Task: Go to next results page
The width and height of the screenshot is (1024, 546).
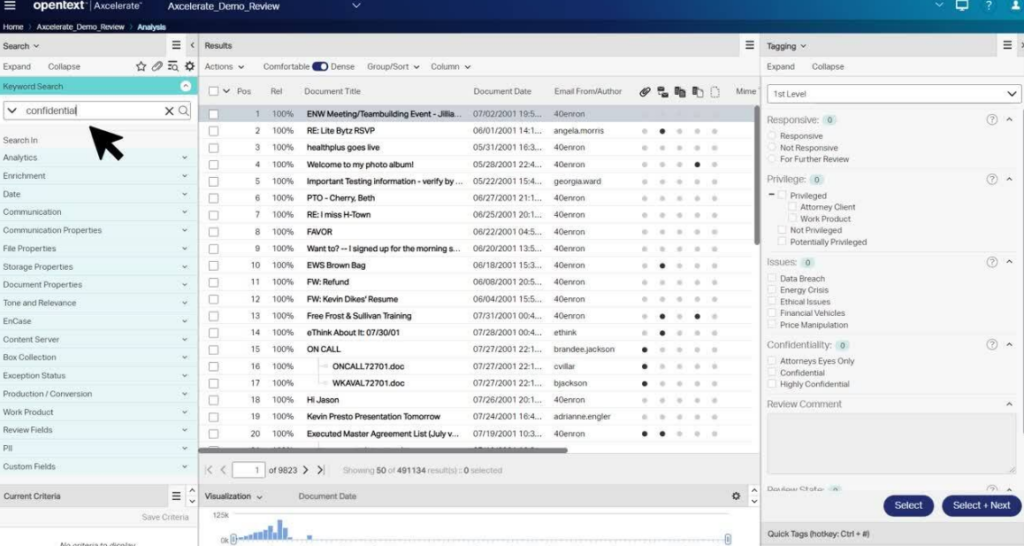Action: coord(306,470)
